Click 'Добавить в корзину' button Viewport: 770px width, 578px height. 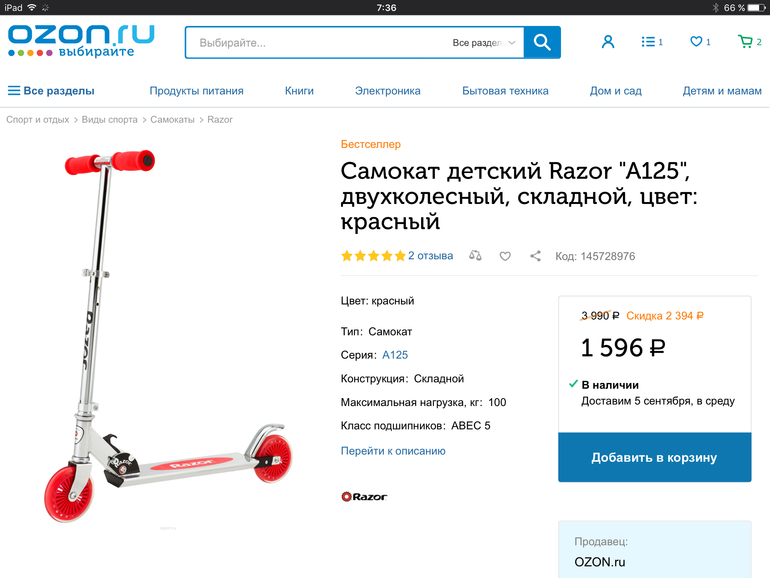[x=655, y=457]
